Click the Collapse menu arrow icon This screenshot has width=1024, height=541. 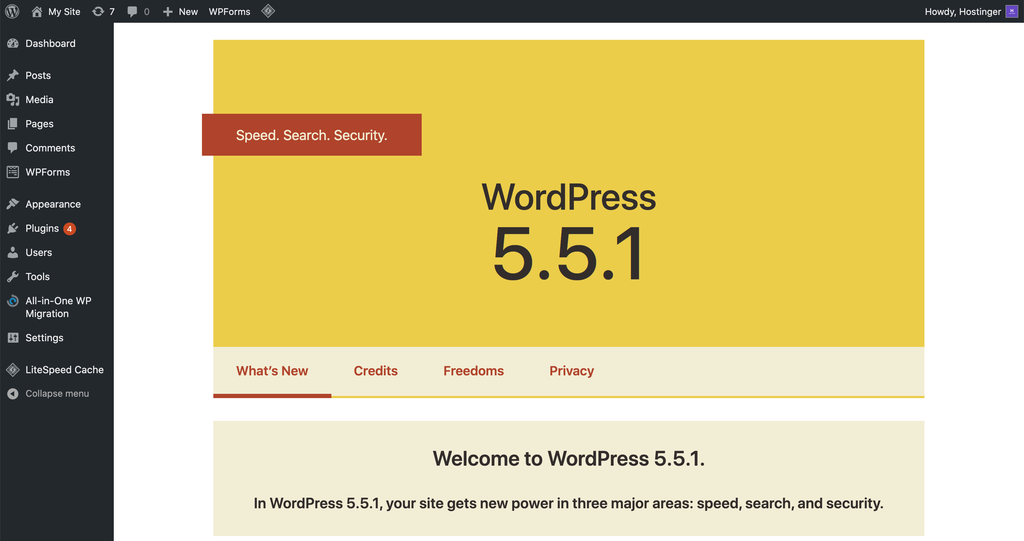click(x=12, y=393)
